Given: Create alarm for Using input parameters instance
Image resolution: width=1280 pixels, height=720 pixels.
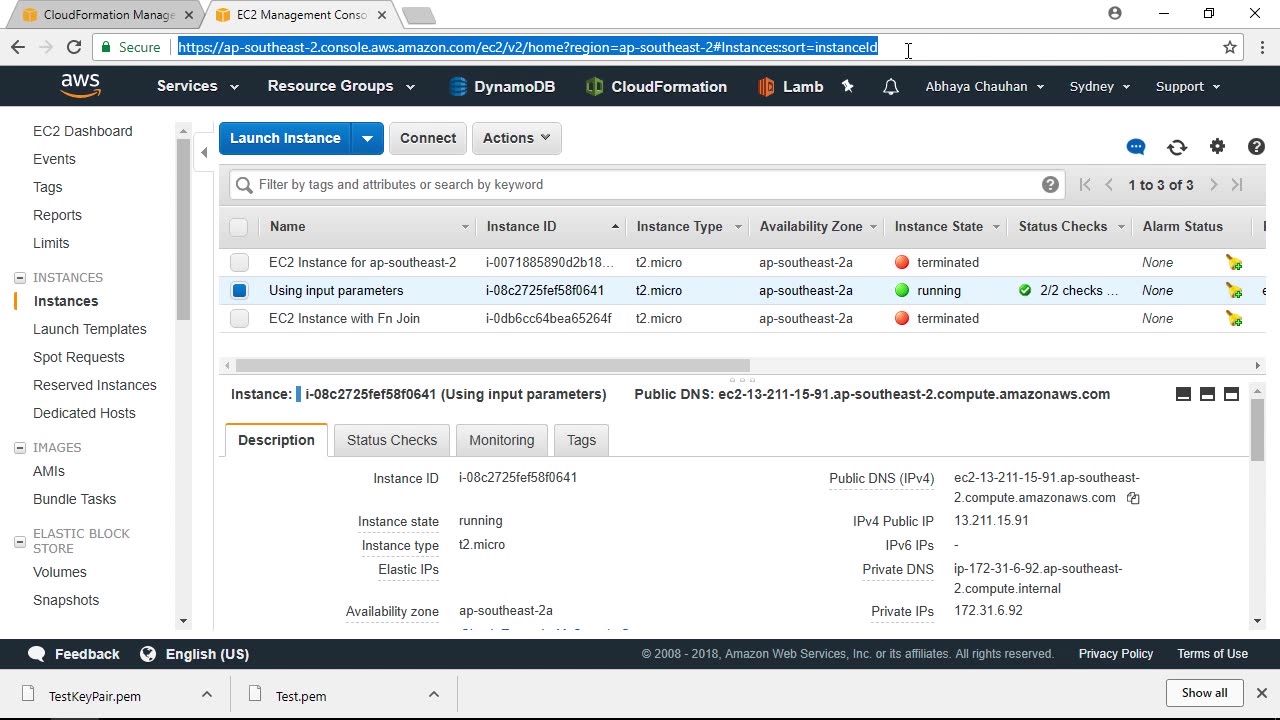Looking at the screenshot, I should click(1234, 291).
